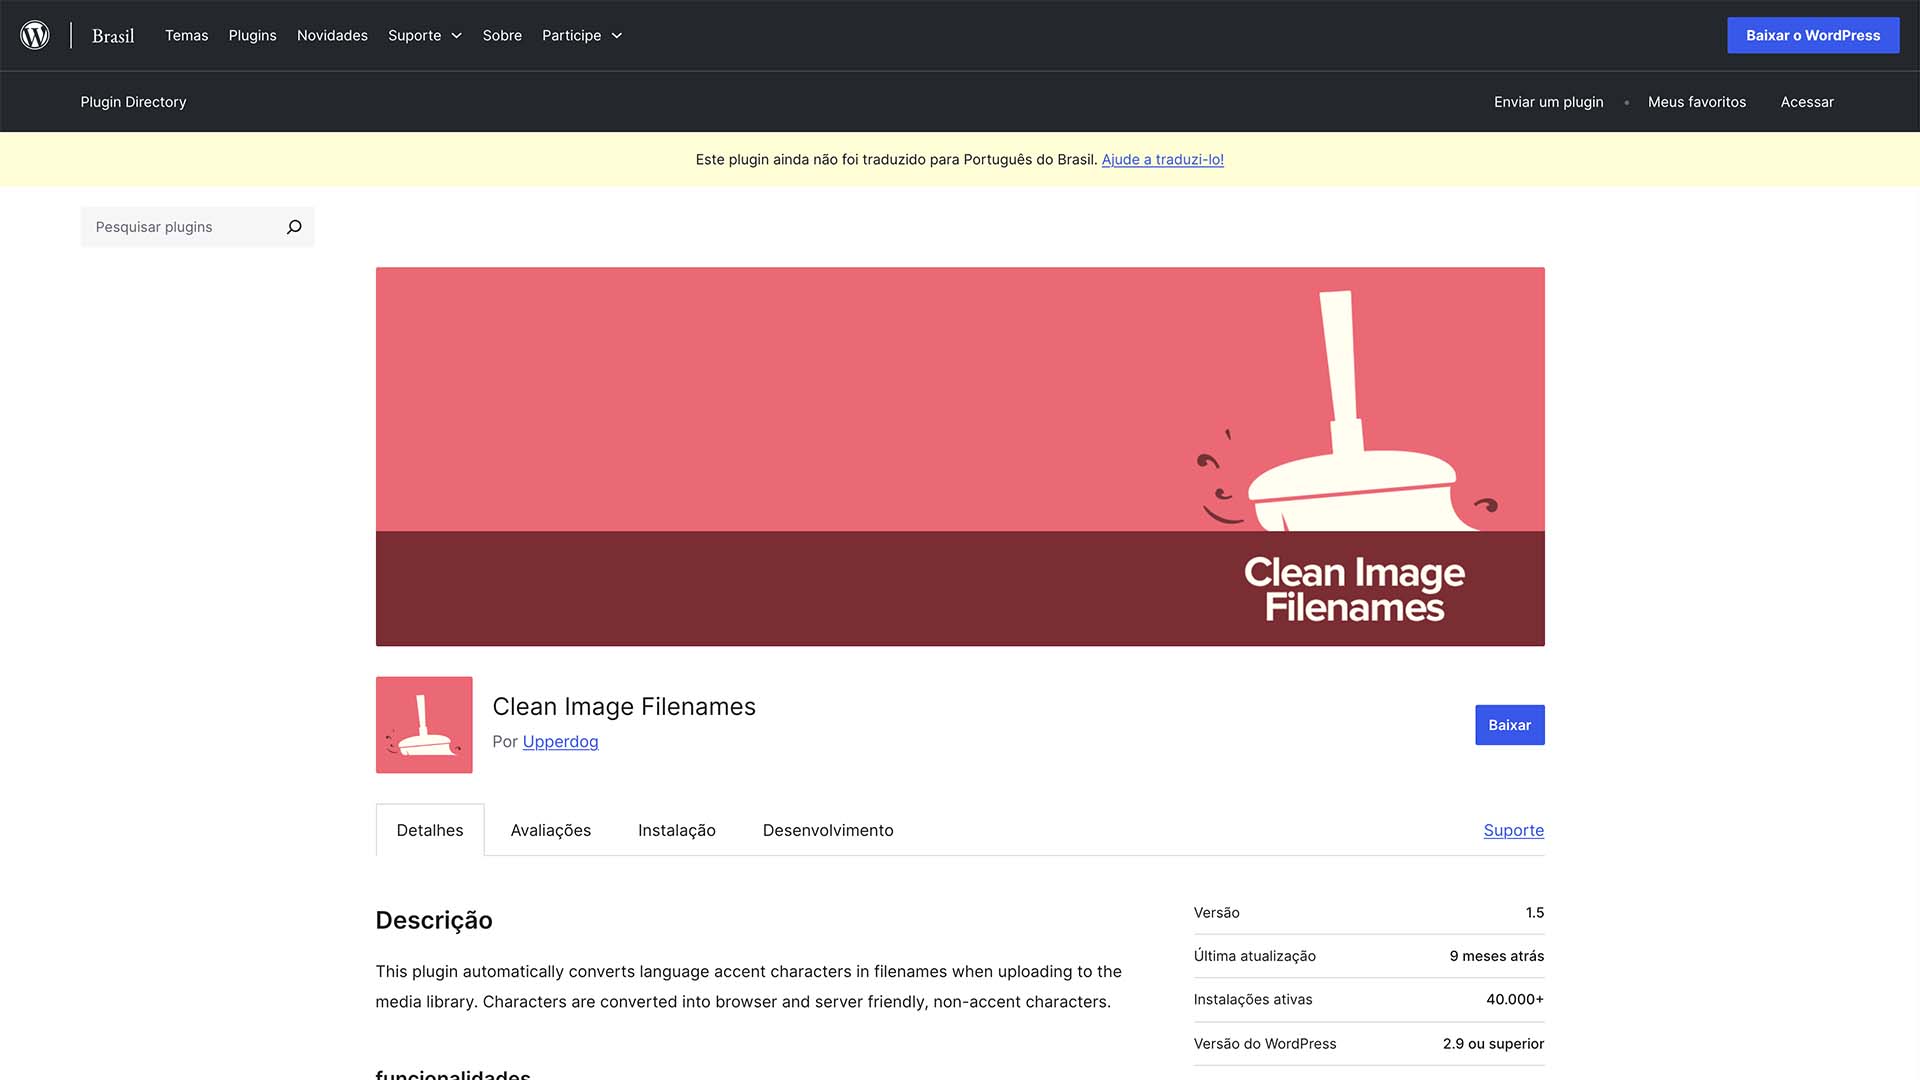Click the Instalações ativas label

1253,999
